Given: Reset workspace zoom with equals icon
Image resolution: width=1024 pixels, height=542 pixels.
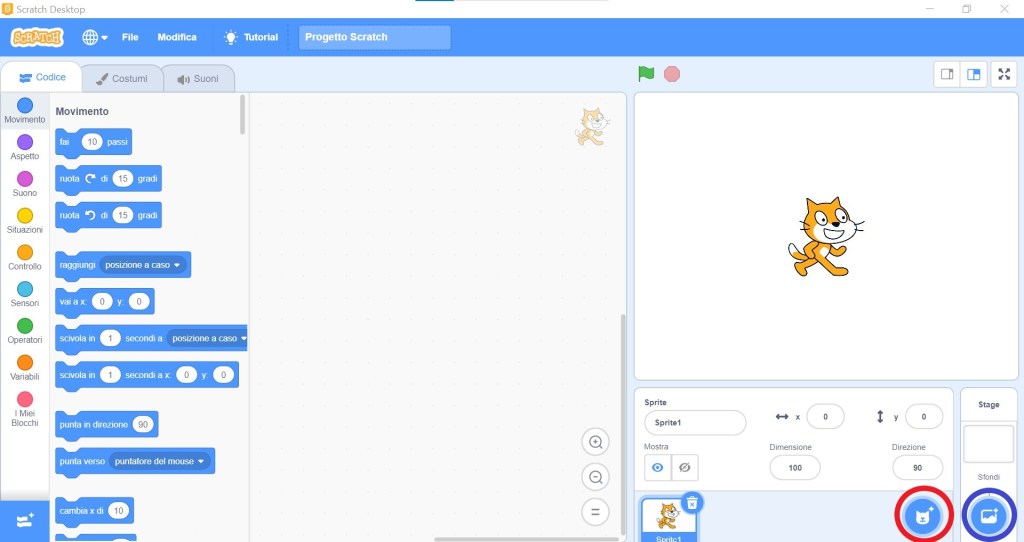Looking at the screenshot, I should (x=595, y=512).
